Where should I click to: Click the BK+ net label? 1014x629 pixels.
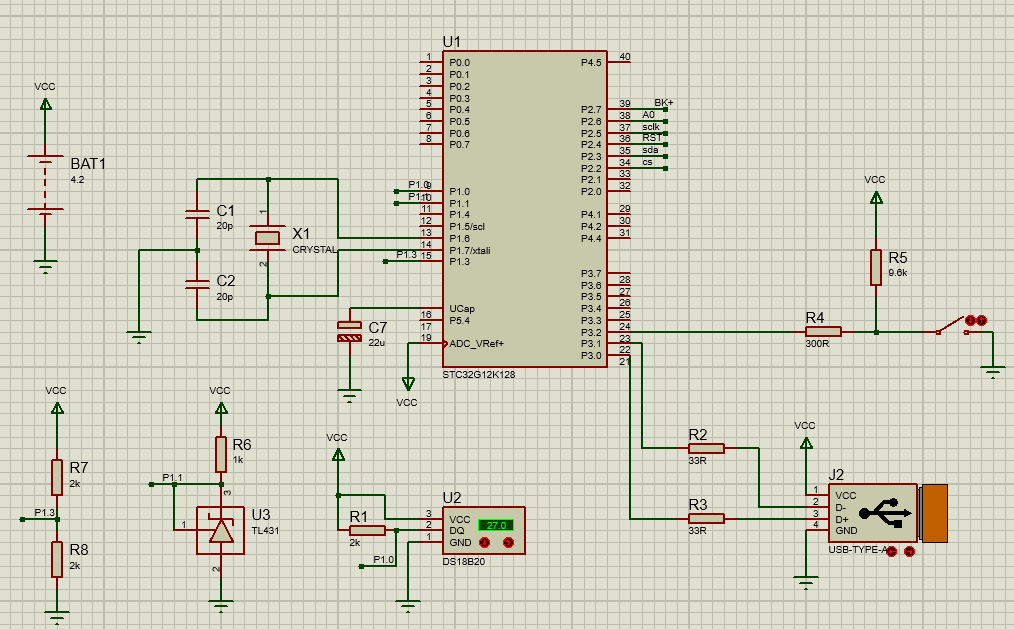(x=663, y=103)
